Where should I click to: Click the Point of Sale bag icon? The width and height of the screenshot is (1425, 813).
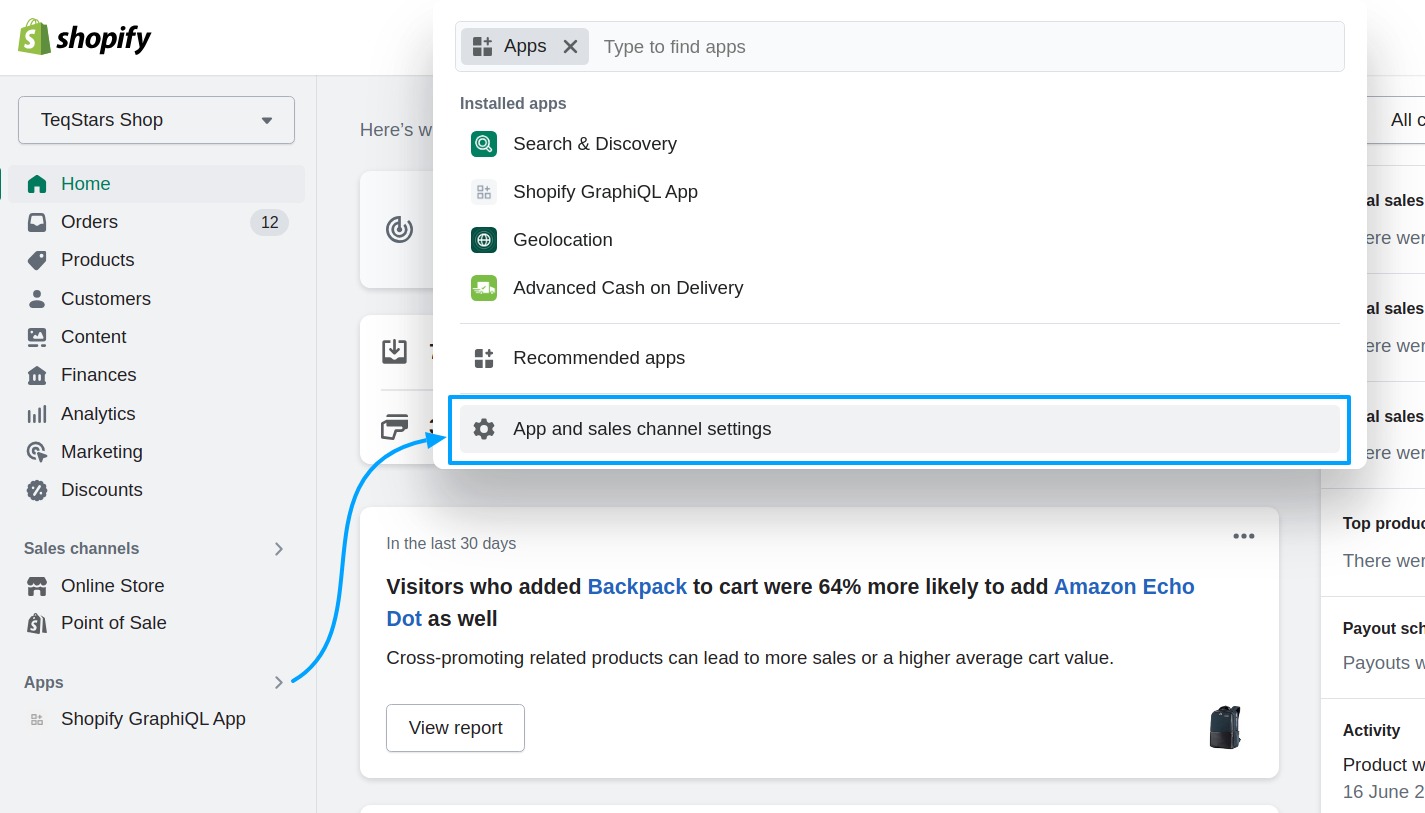[37, 623]
